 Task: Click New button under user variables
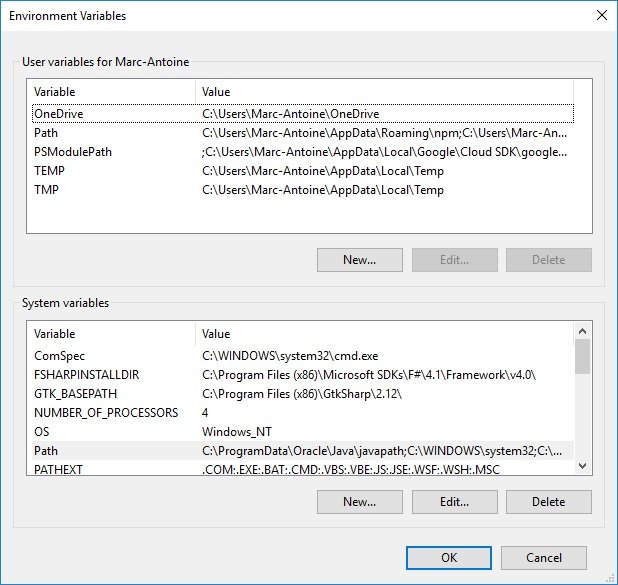(359, 260)
